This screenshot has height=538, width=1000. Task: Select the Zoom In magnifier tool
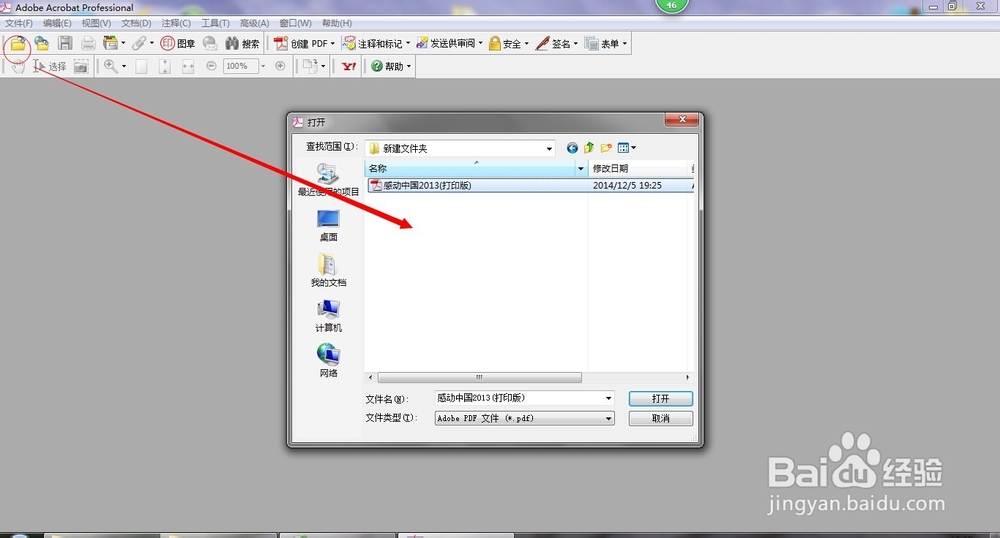click(111, 66)
